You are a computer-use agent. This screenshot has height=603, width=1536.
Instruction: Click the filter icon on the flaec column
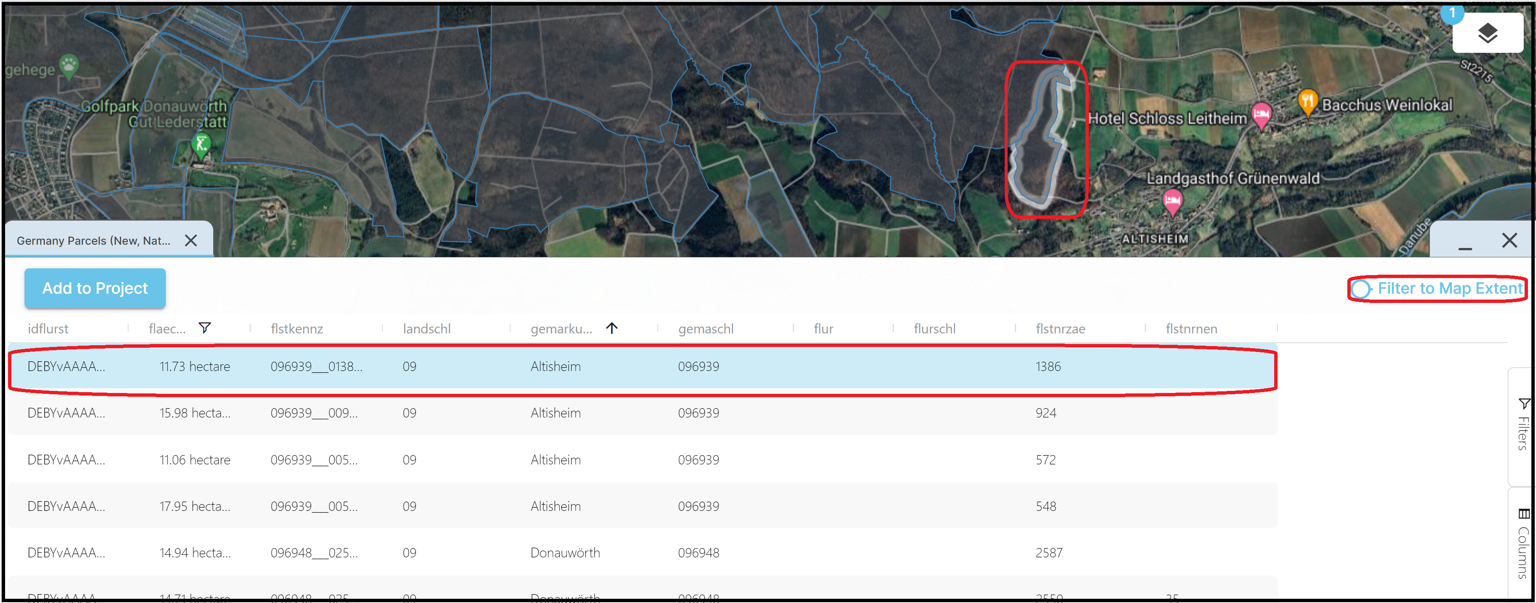coord(207,327)
